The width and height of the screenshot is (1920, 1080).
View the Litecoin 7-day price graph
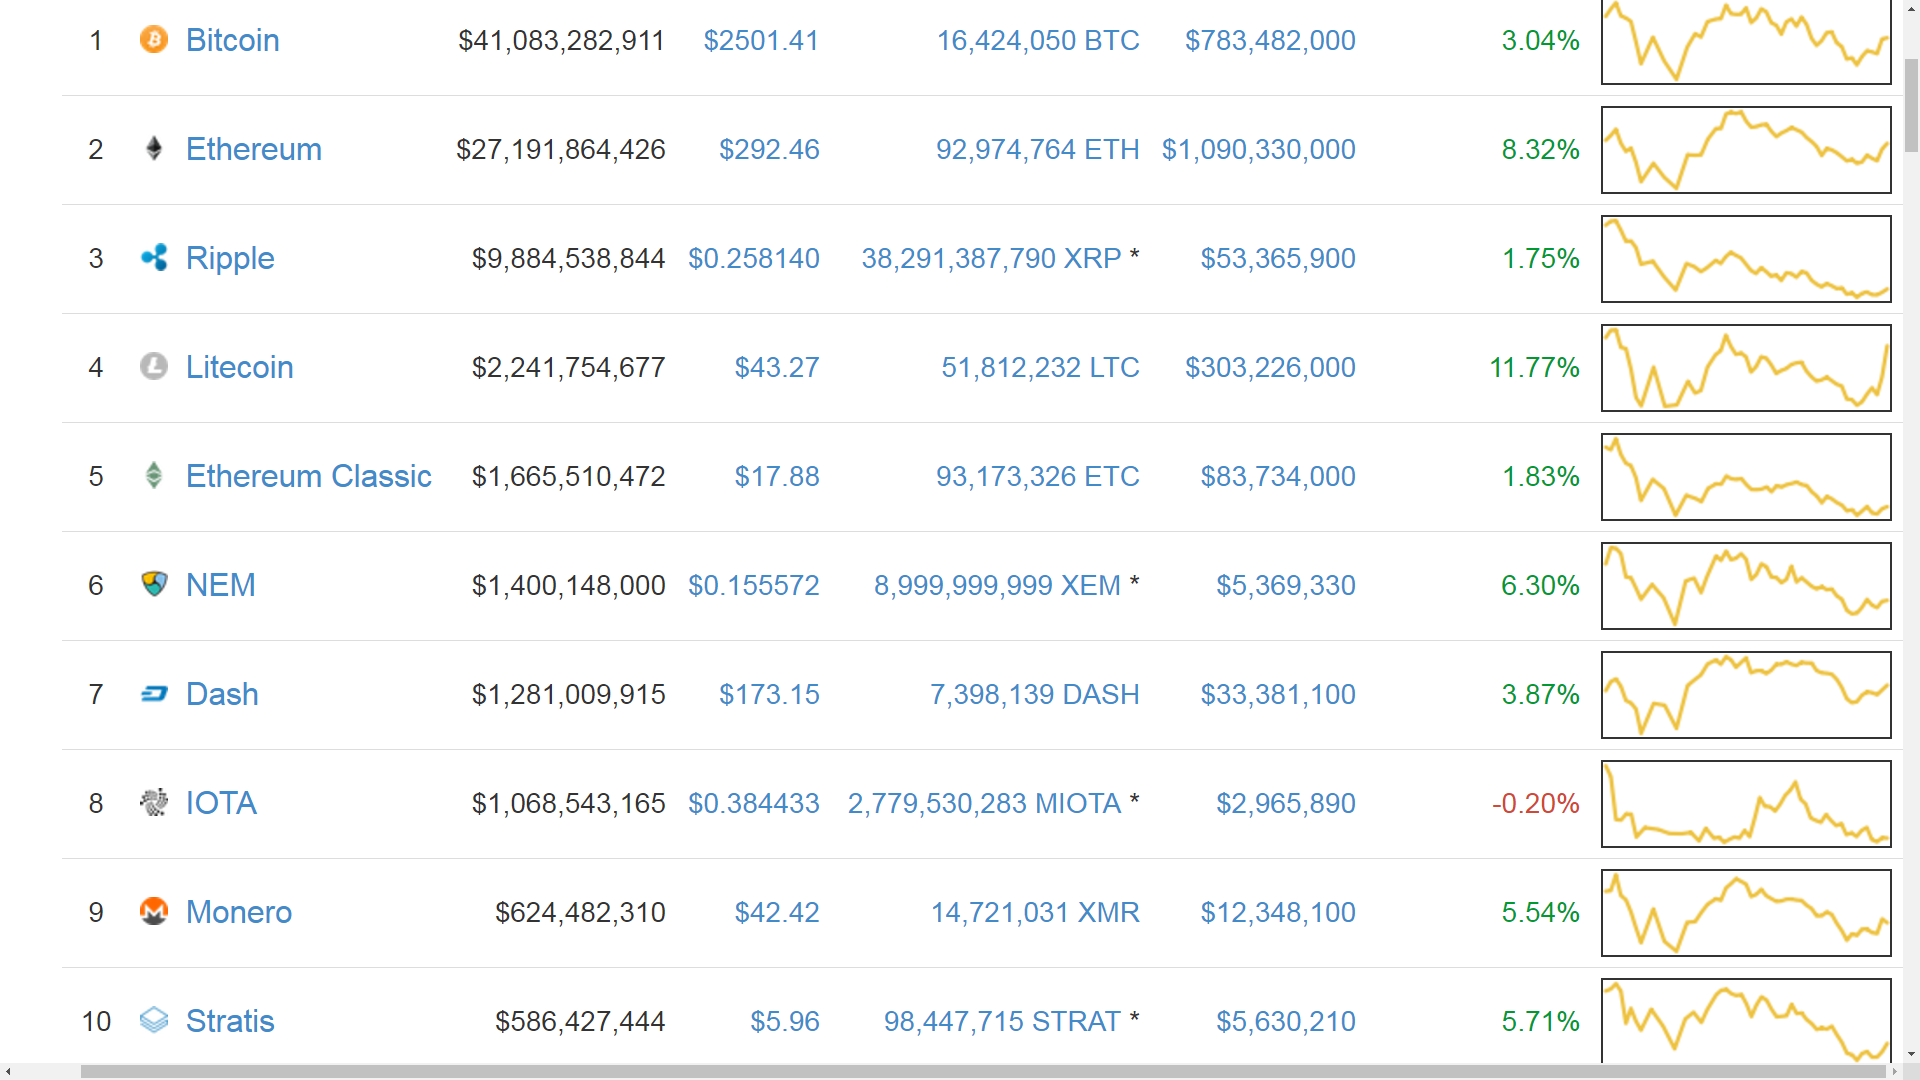(x=1746, y=368)
